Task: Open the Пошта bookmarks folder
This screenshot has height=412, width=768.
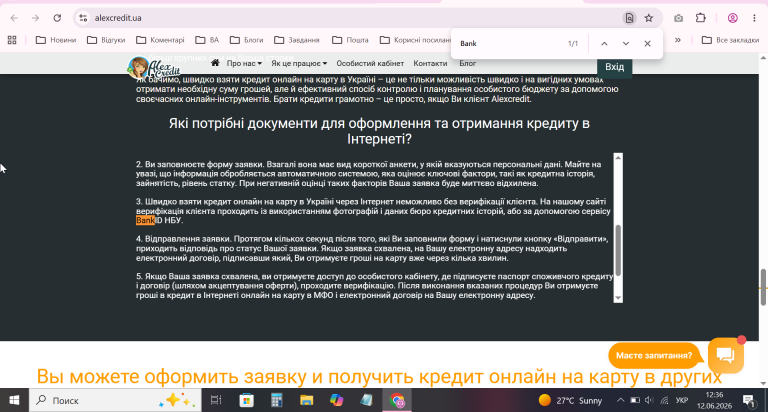Action: (350, 40)
